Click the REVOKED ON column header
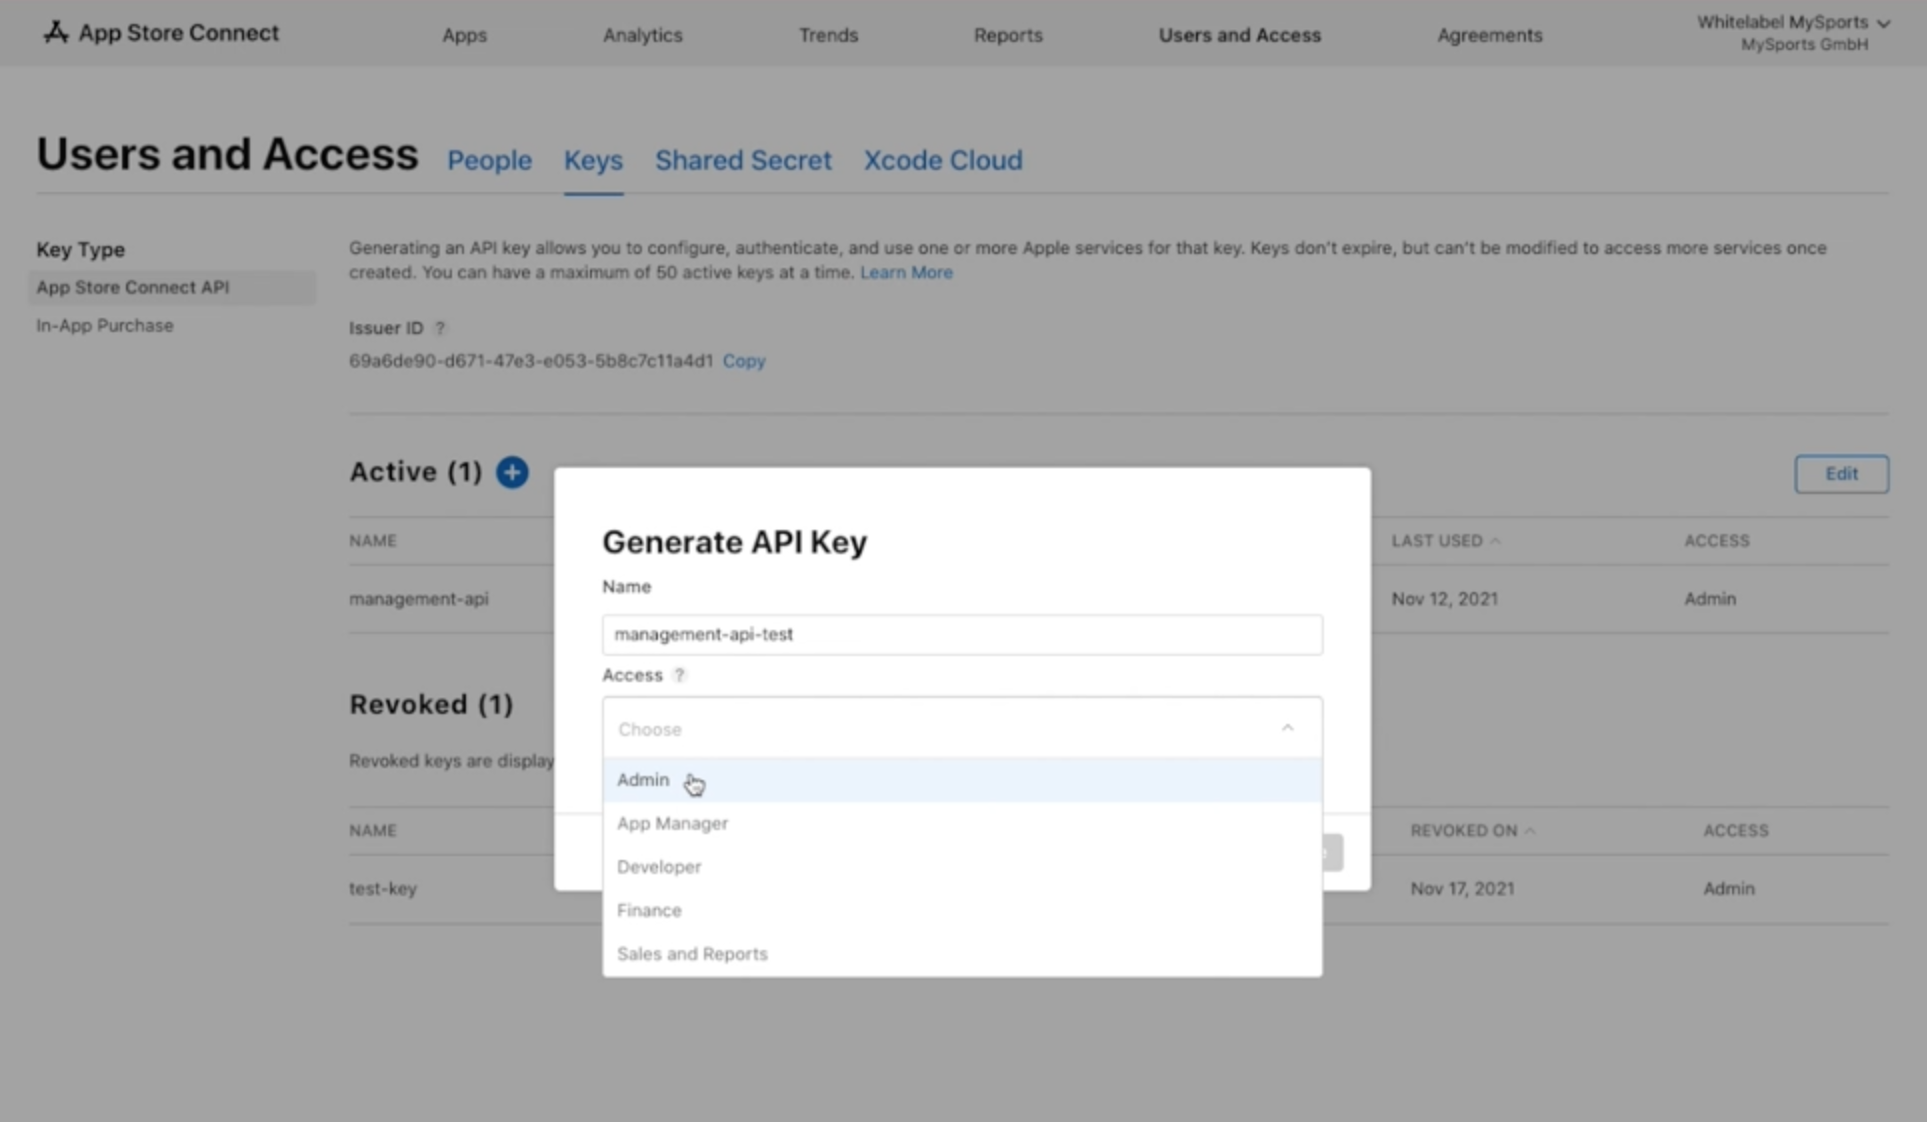This screenshot has height=1122, width=1927. pyautogui.click(x=1464, y=831)
